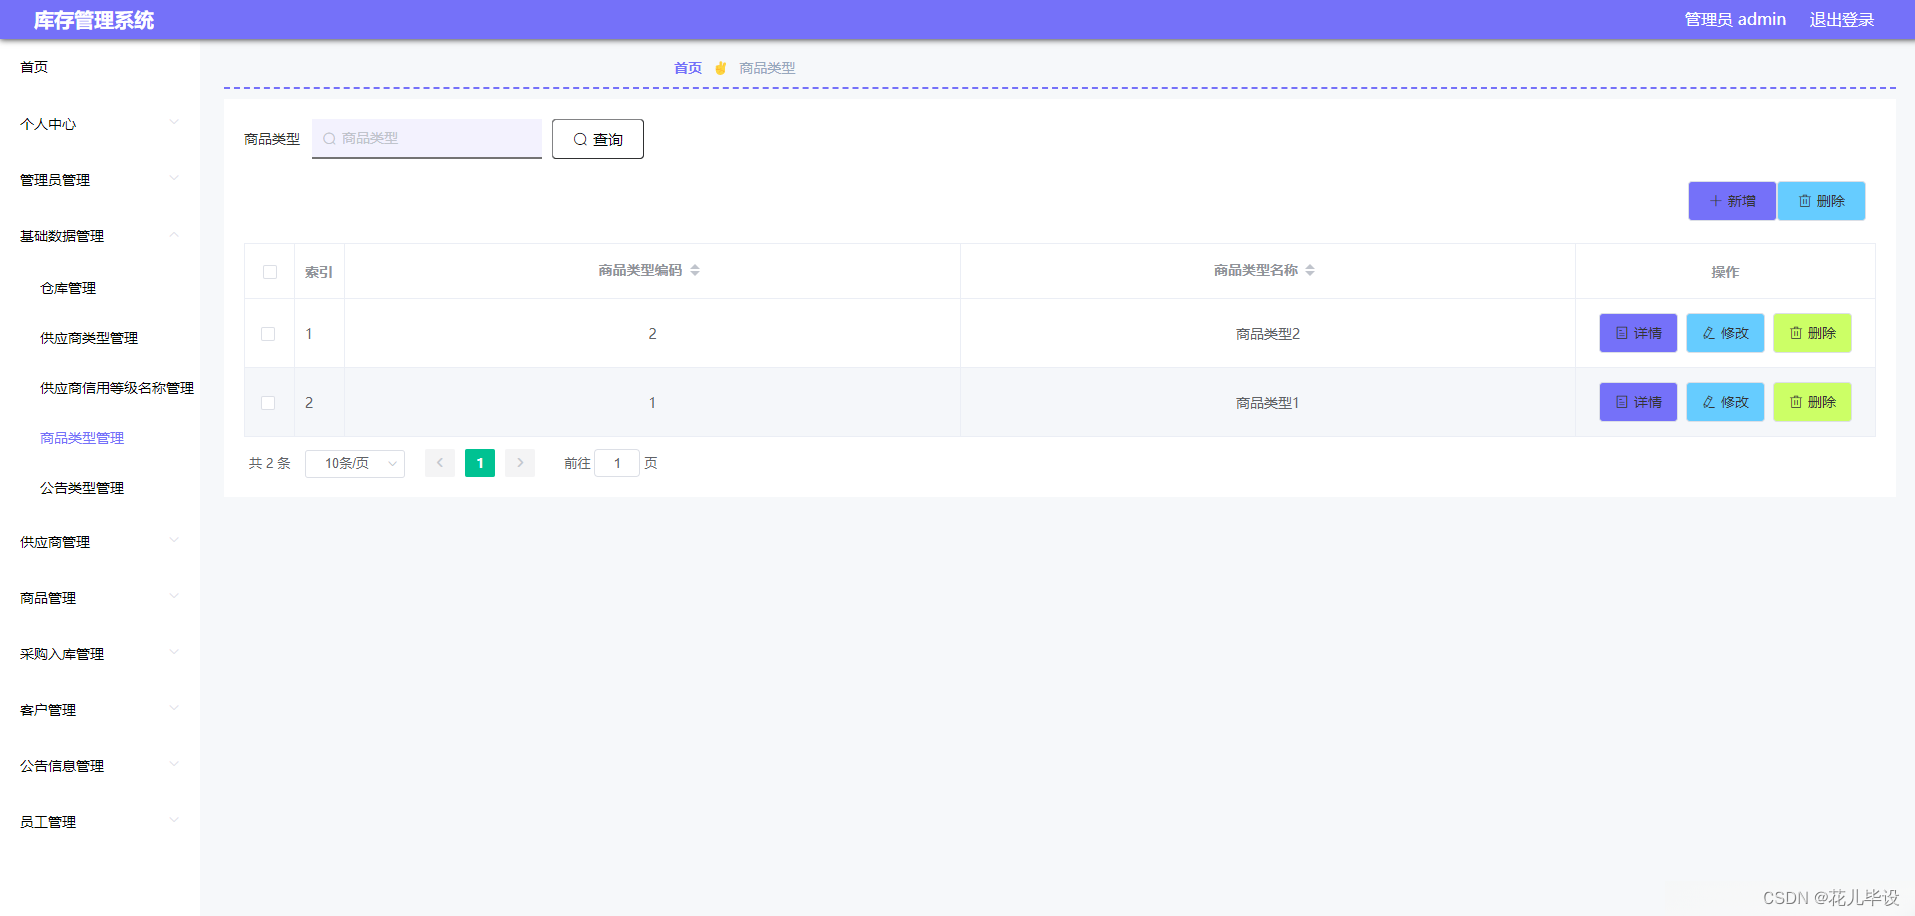
Task: Collapse the 基础数据管理 sidebar menu
Action: click(x=100, y=236)
